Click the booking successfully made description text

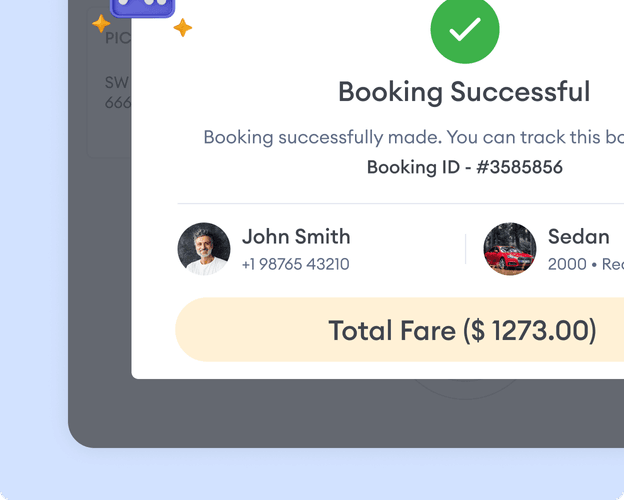413,137
